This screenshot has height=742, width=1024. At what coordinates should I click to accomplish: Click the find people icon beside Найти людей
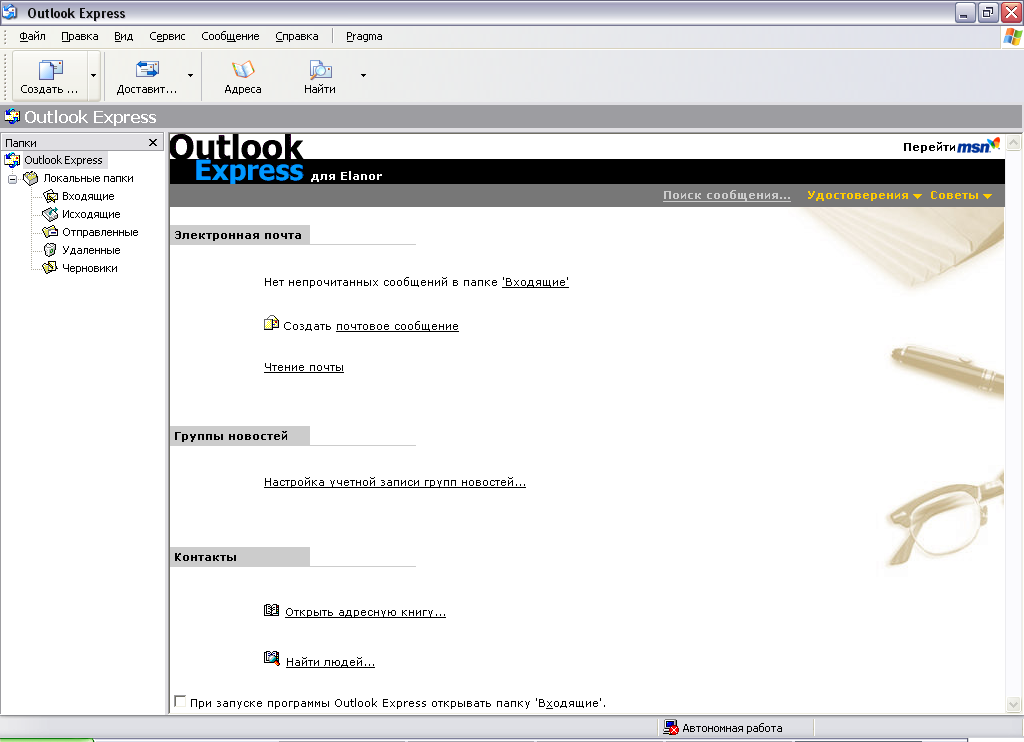[x=272, y=658]
